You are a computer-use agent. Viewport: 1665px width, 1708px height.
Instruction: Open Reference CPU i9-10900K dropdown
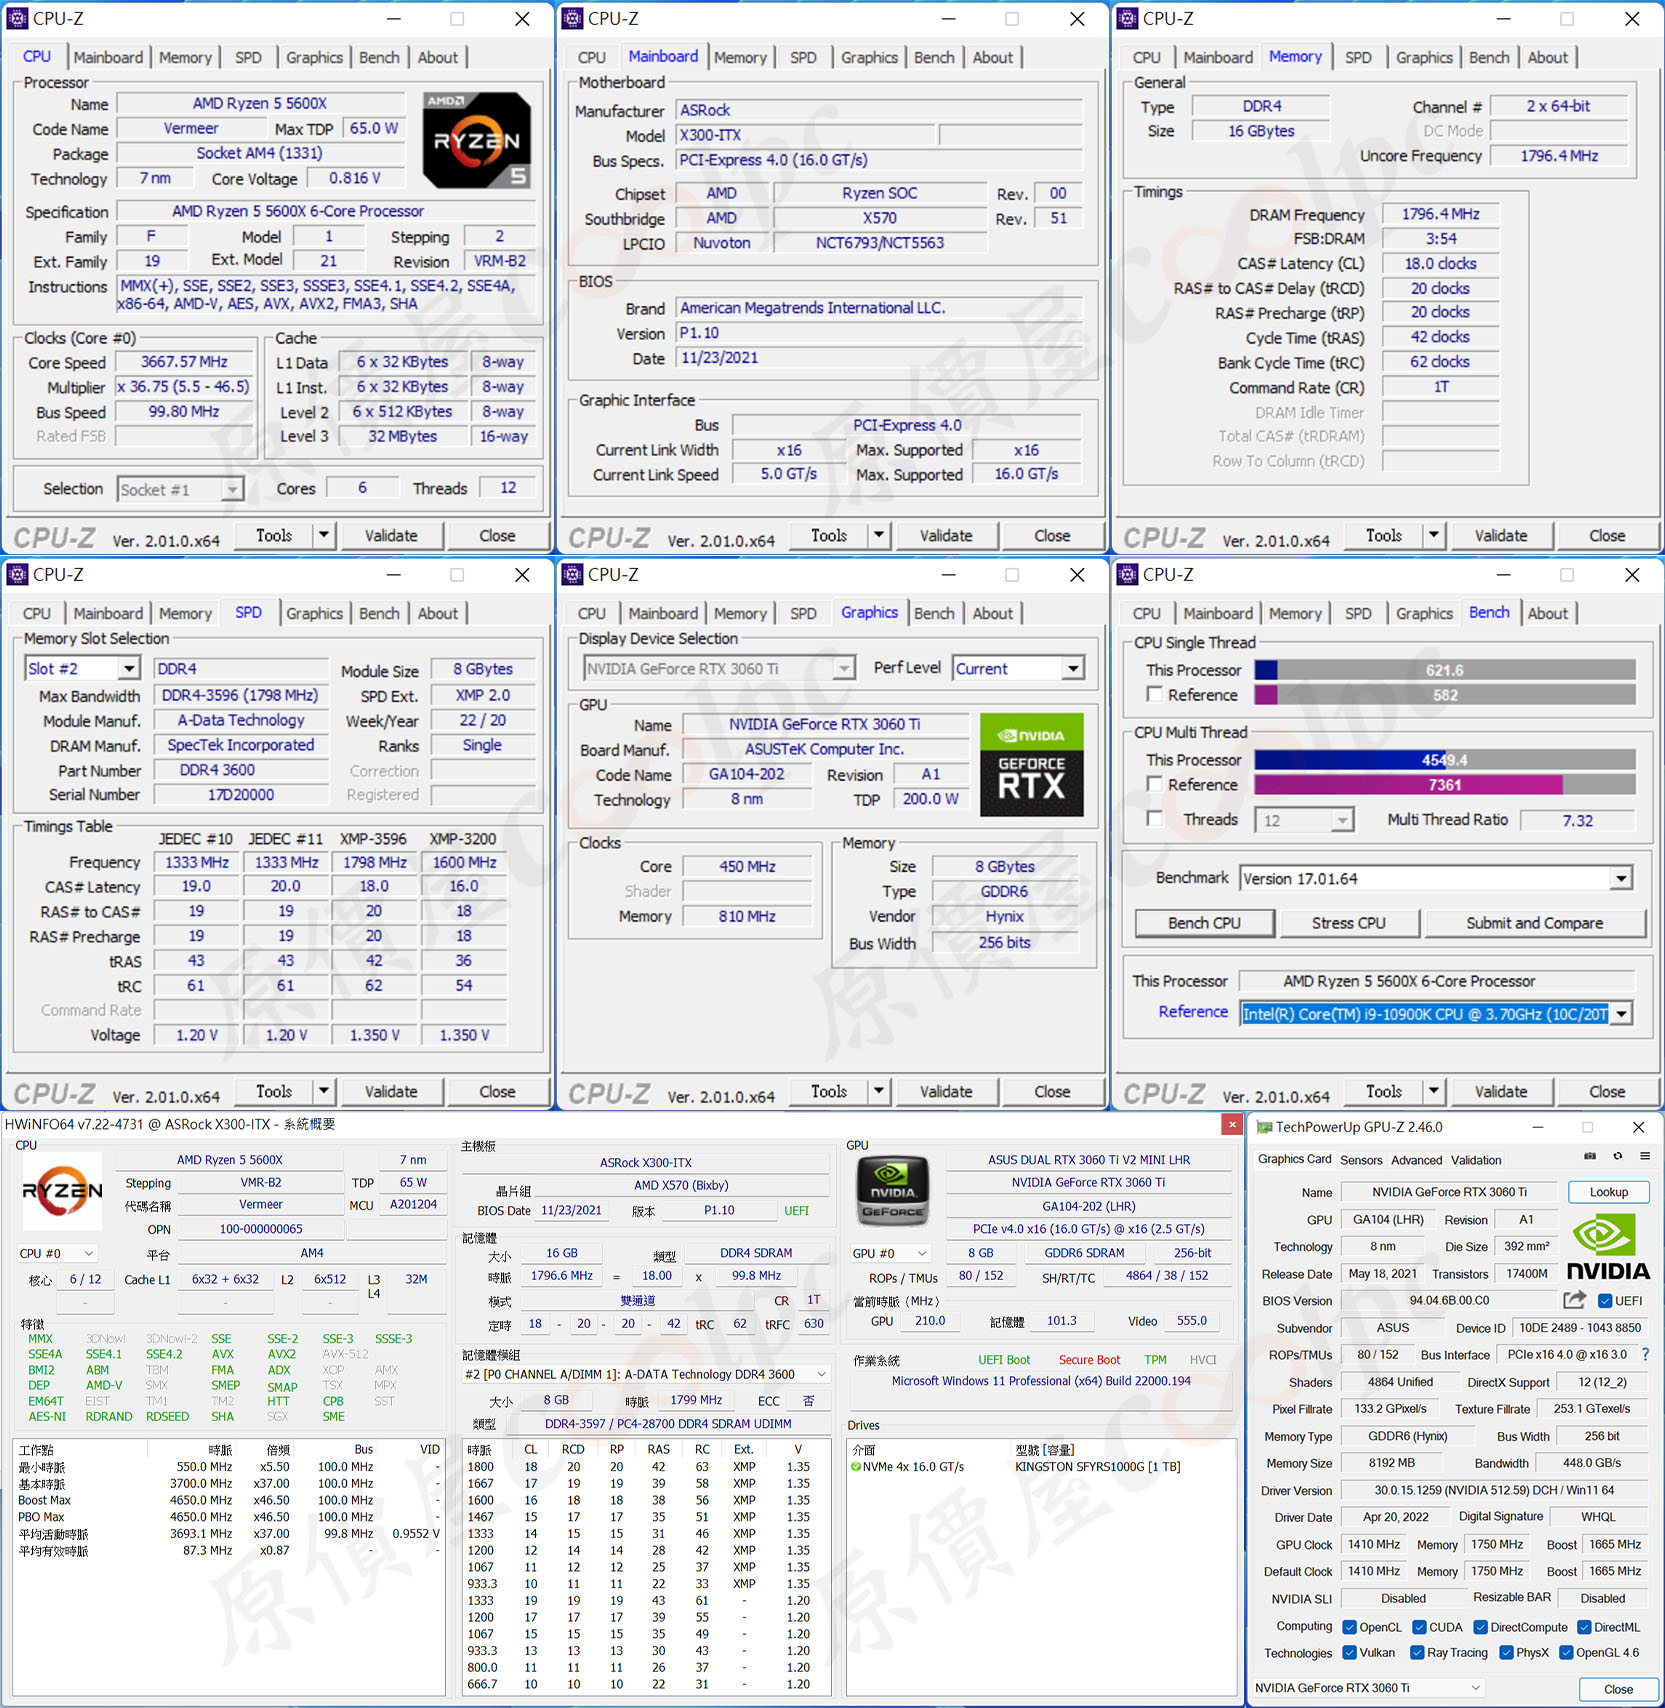1436,1014
